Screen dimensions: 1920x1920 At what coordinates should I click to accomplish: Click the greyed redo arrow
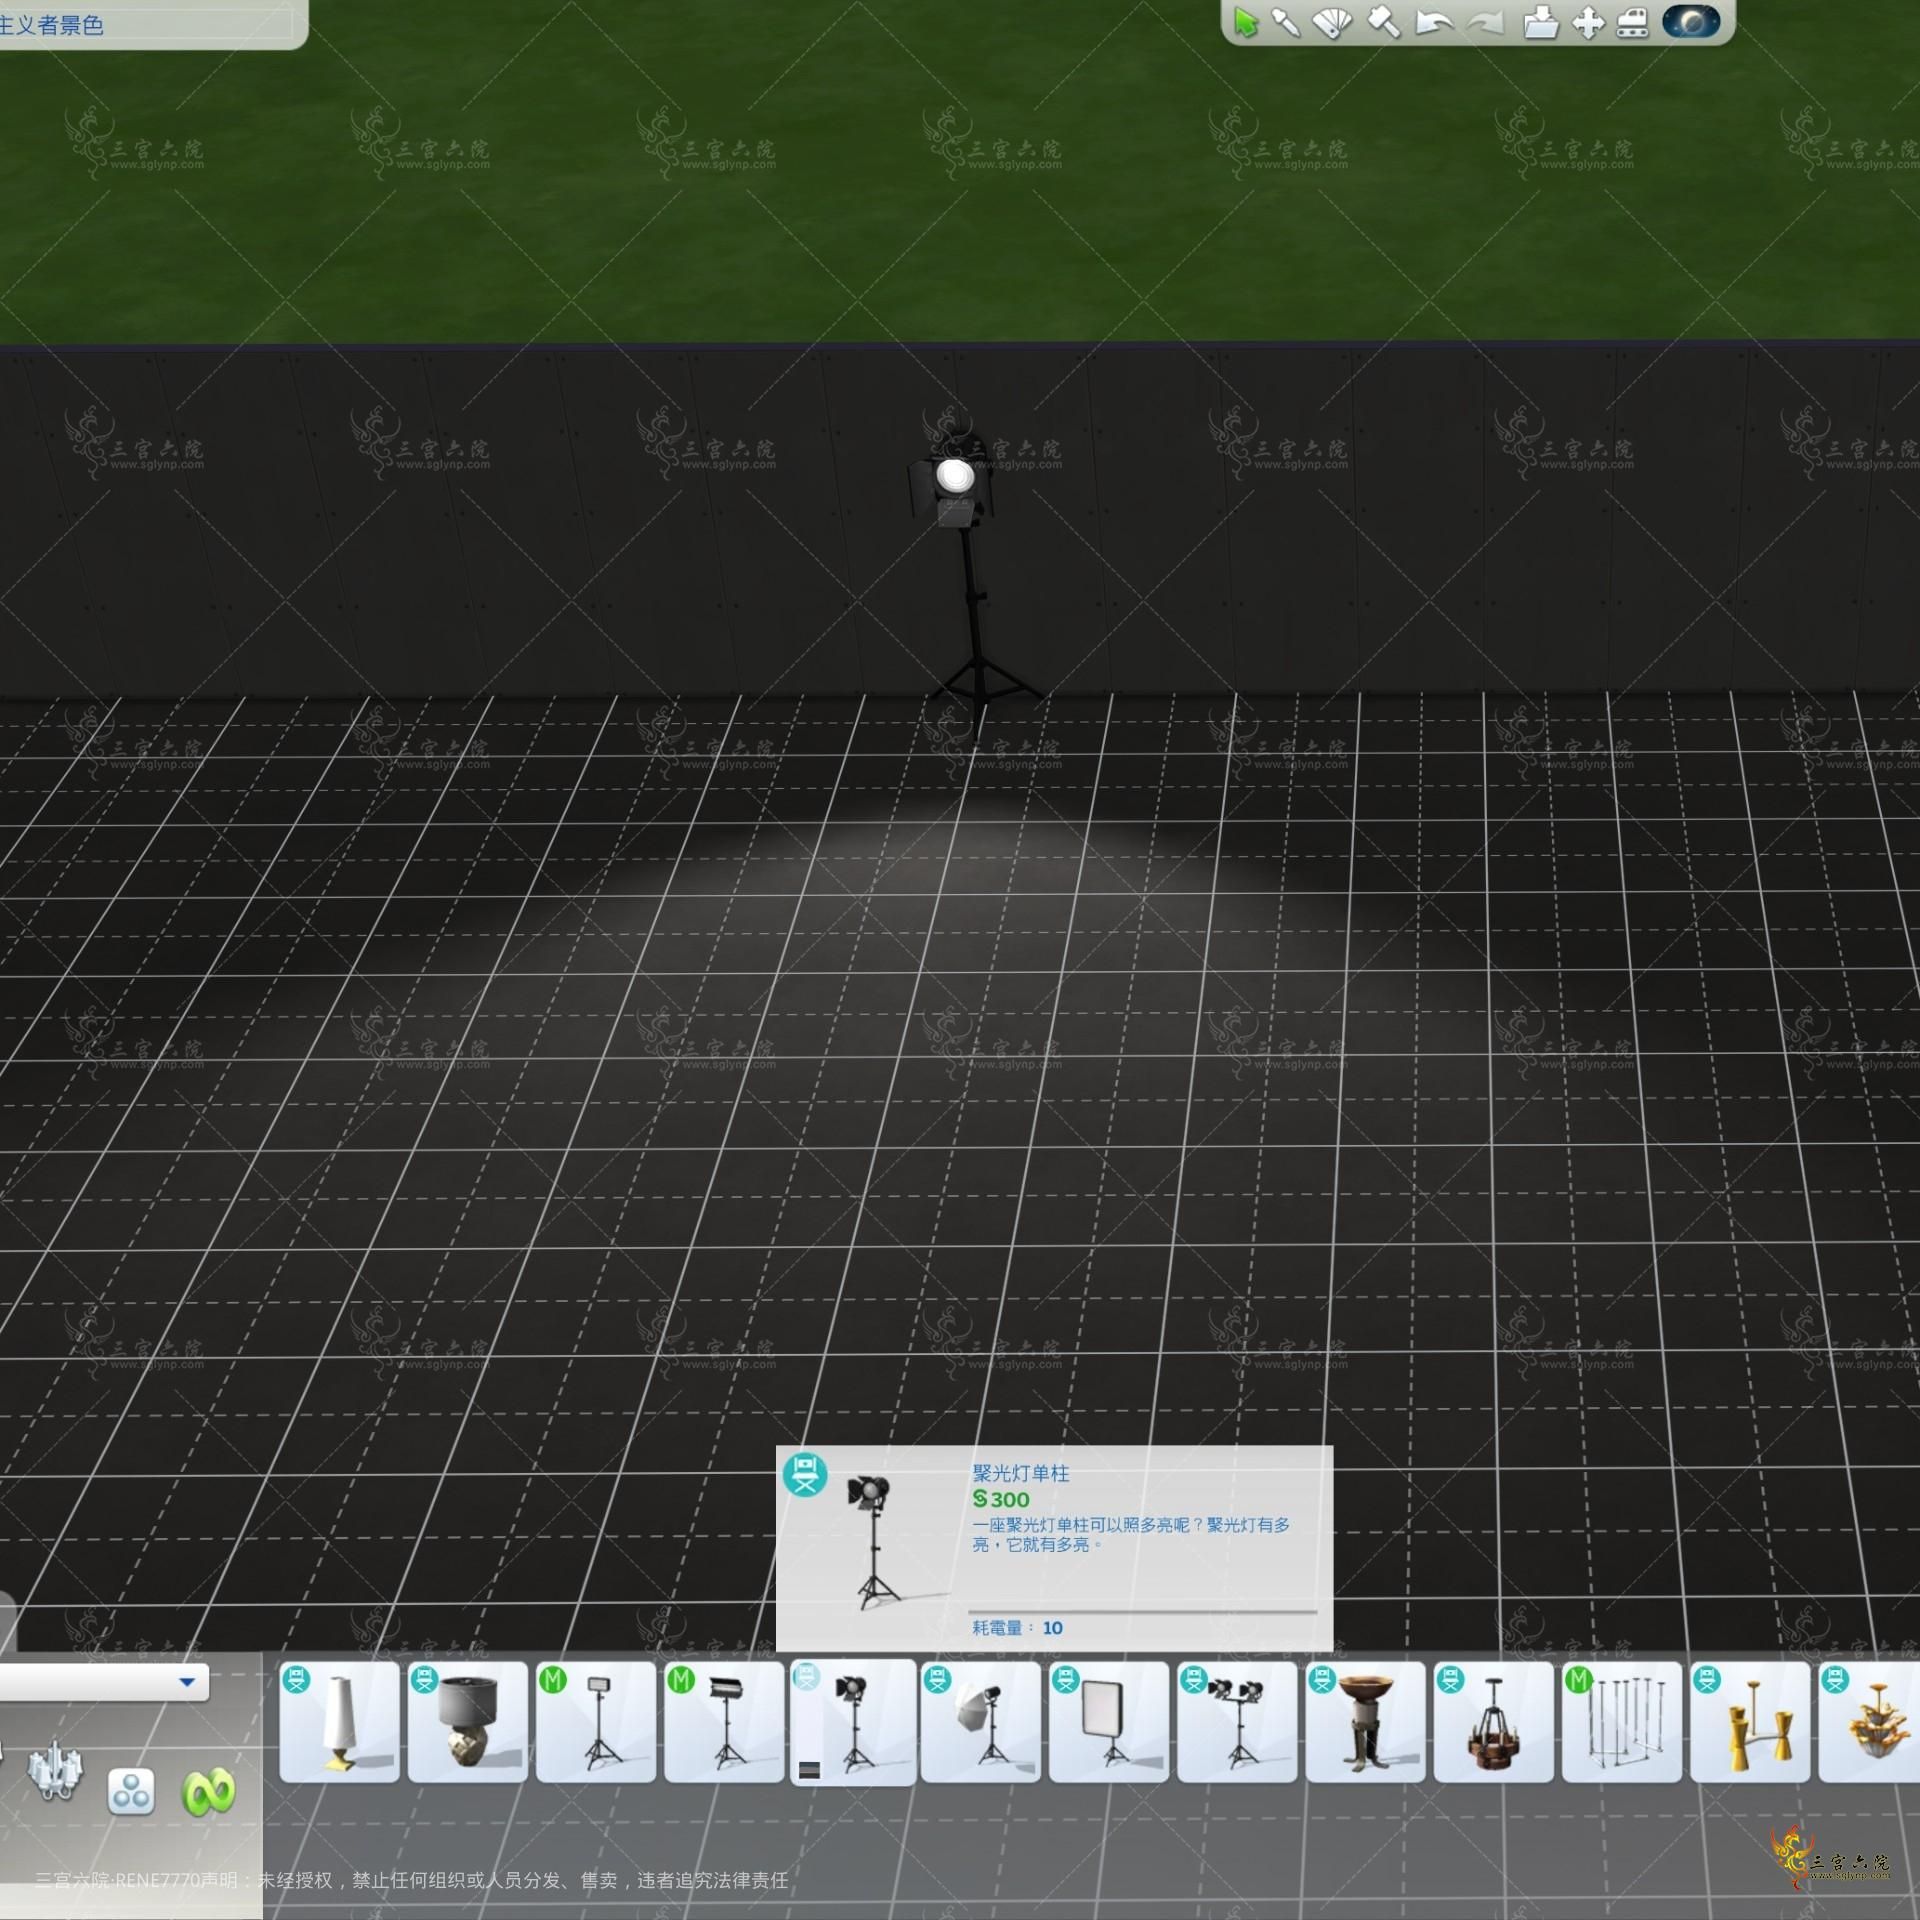click(1486, 22)
